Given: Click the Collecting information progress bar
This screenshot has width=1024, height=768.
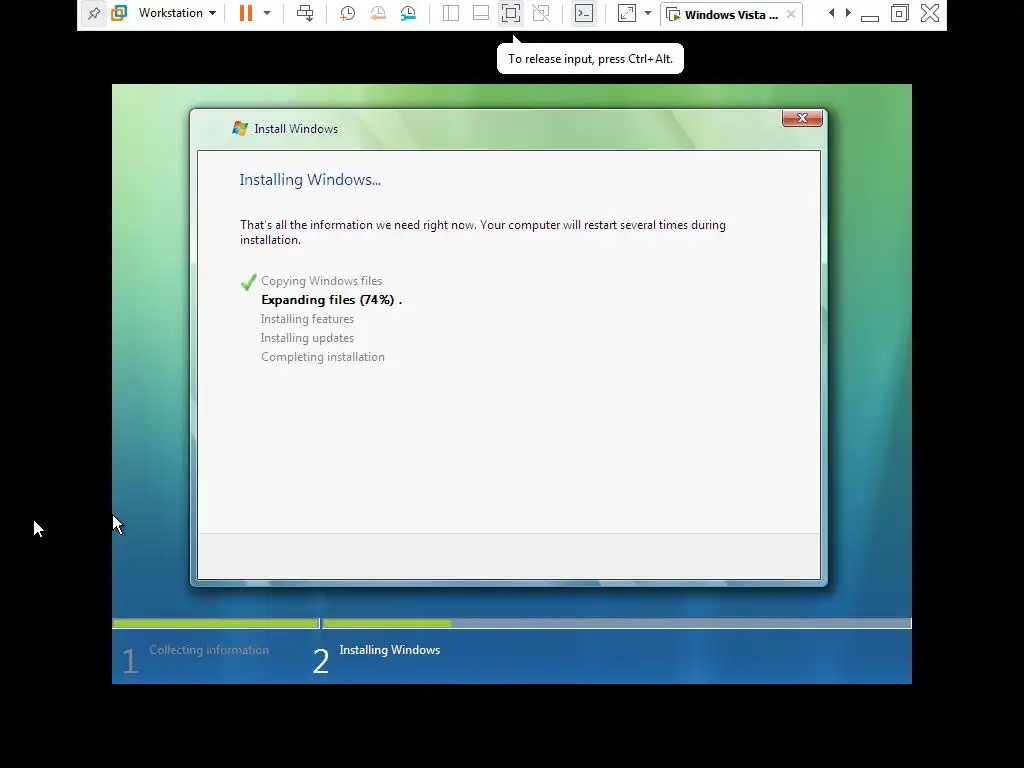Looking at the screenshot, I should tap(216, 624).
